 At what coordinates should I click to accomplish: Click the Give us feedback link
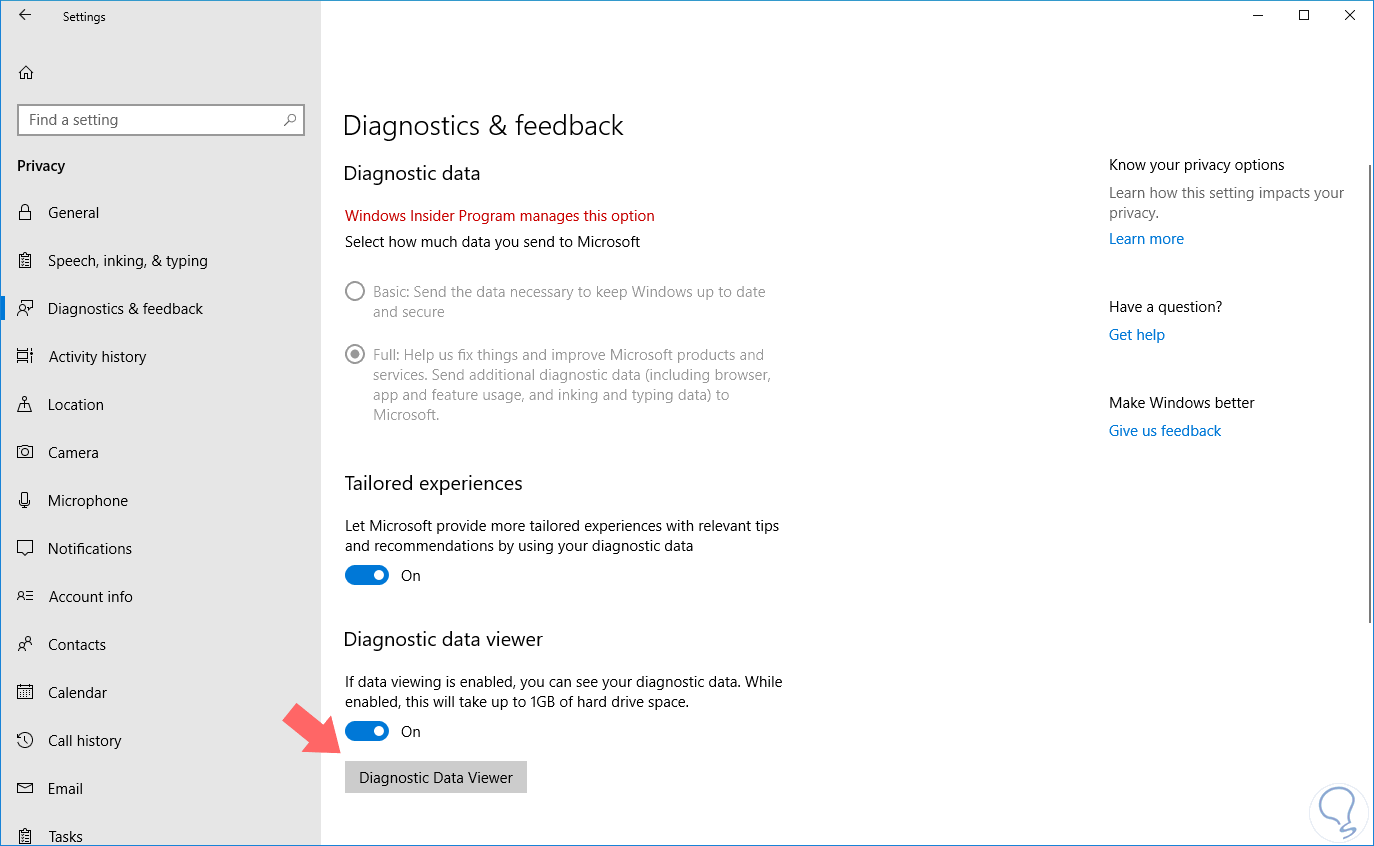click(x=1165, y=431)
